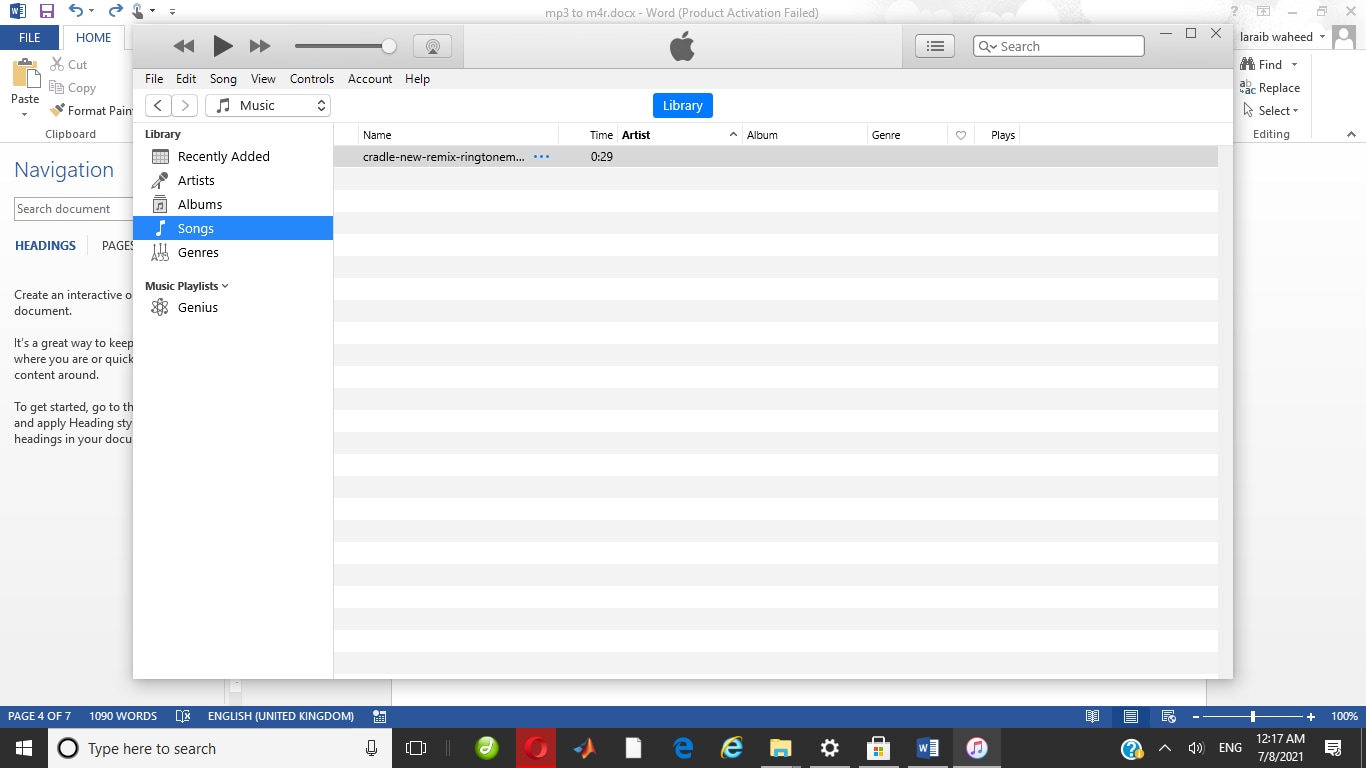Click the iTunes fast-forward button
Screen dimensions: 1366x768
pyautogui.click(x=260, y=46)
